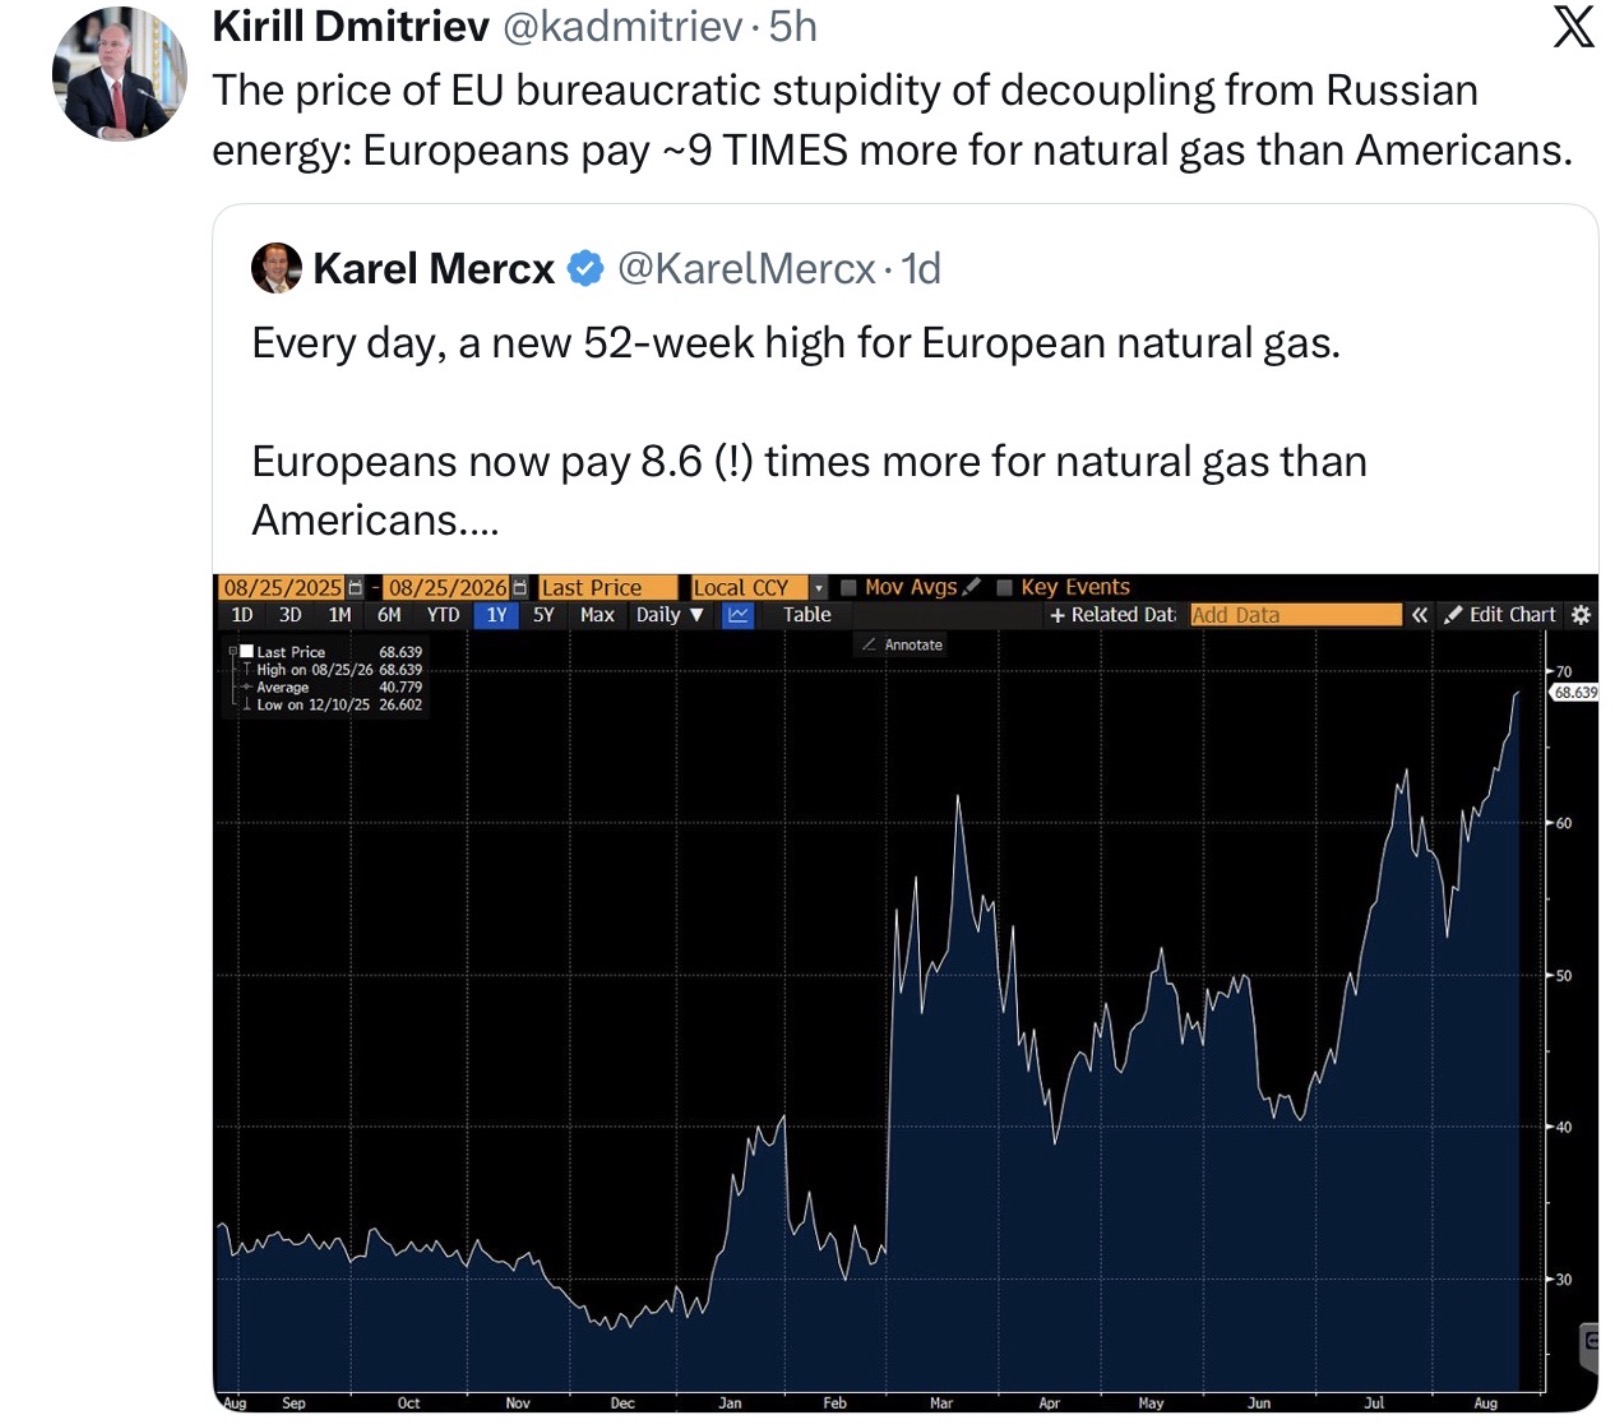1620x1424 pixels.
Task: Enable the Mov Avgs checkbox
Action: point(849,587)
